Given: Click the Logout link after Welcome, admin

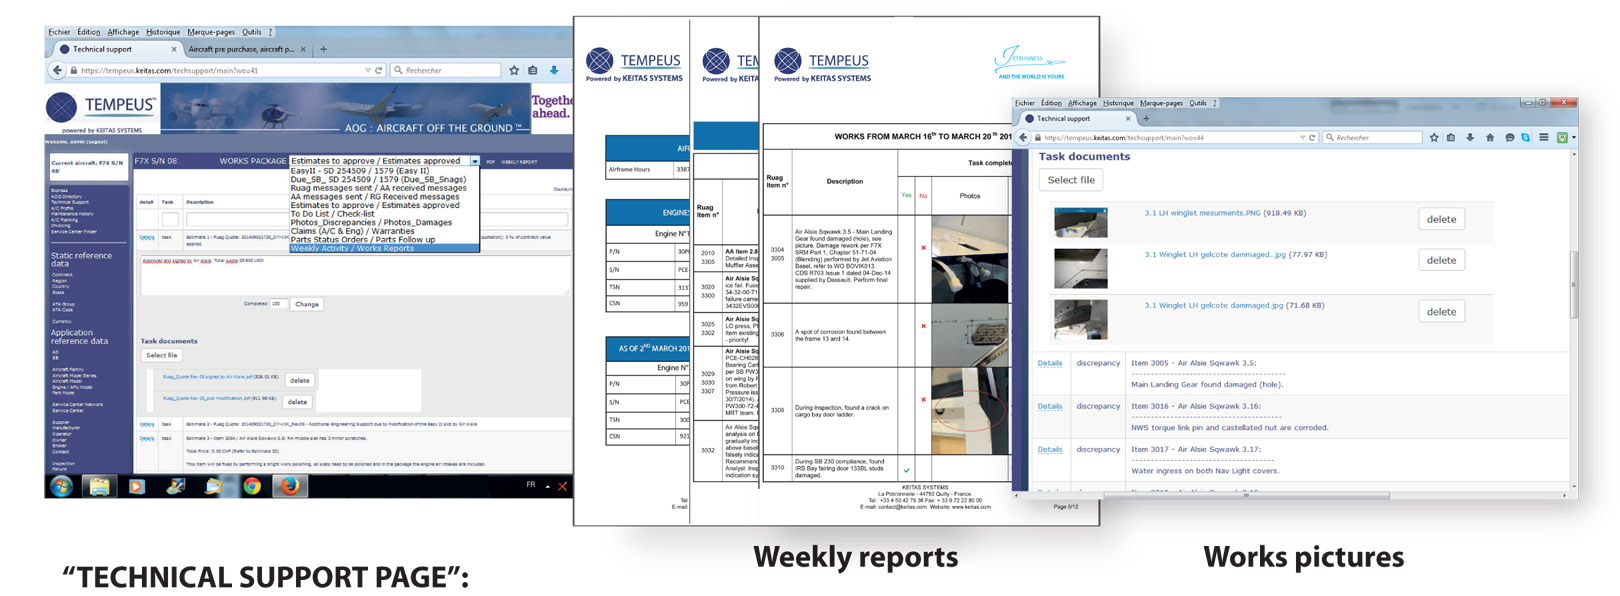Looking at the screenshot, I should coord(98,142).
